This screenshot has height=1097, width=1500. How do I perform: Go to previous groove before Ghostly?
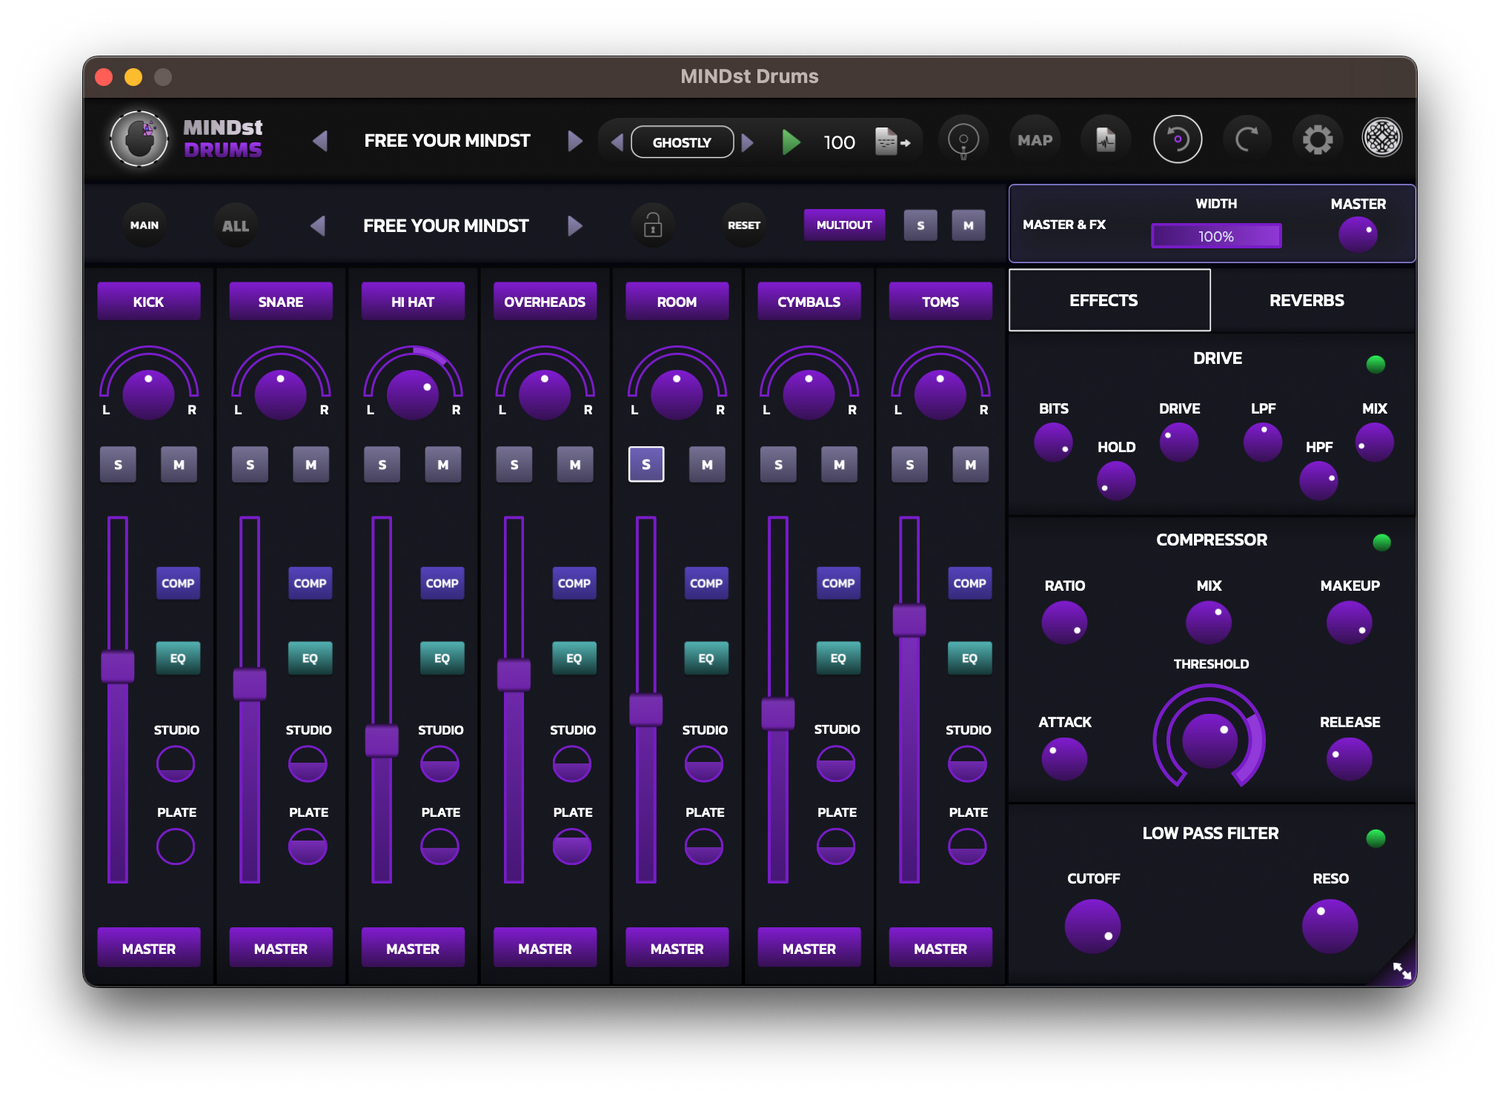click(617, 142)
